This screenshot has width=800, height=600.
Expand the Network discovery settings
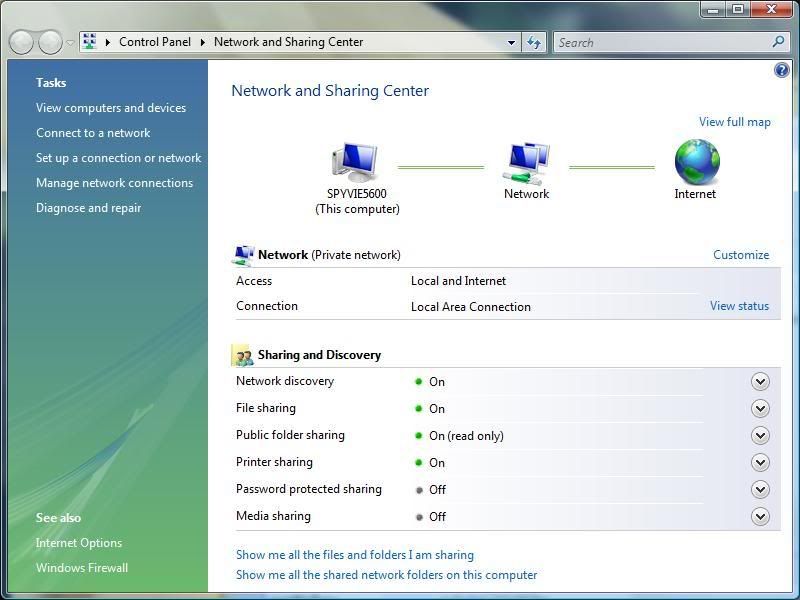(760, 381)
